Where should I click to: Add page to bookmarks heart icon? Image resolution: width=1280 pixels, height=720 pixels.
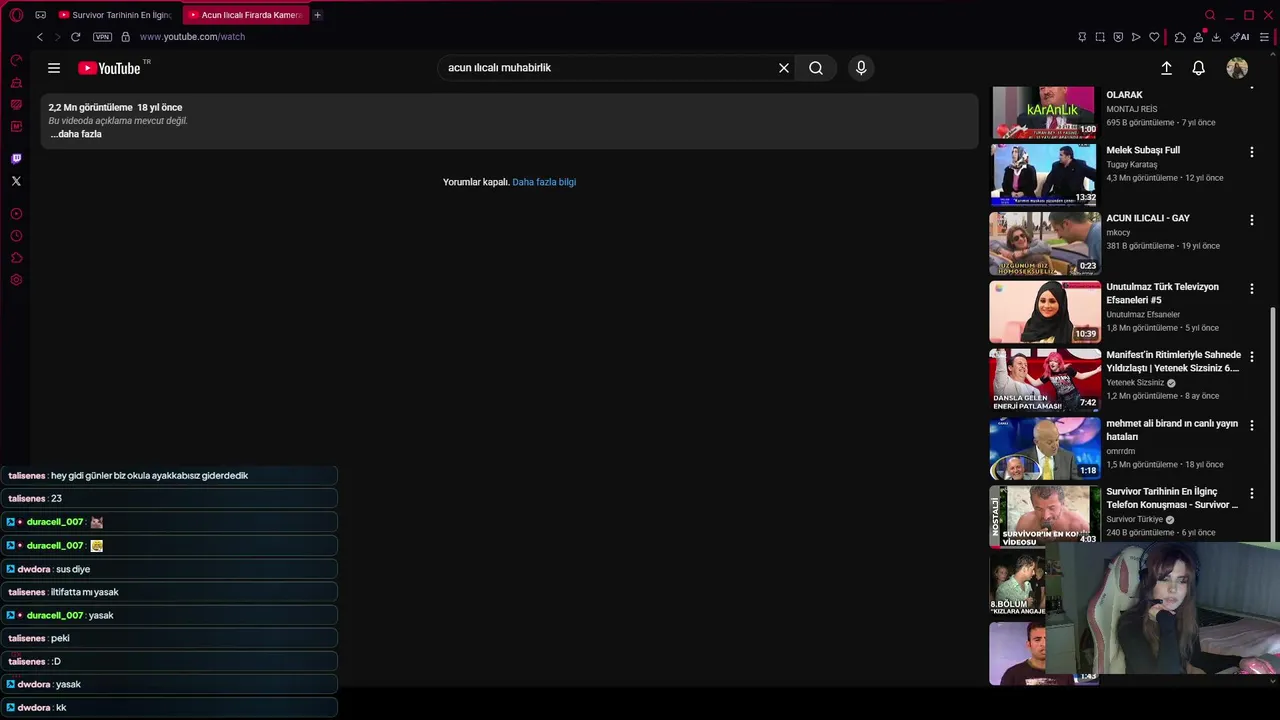[x=1154, y=37]
